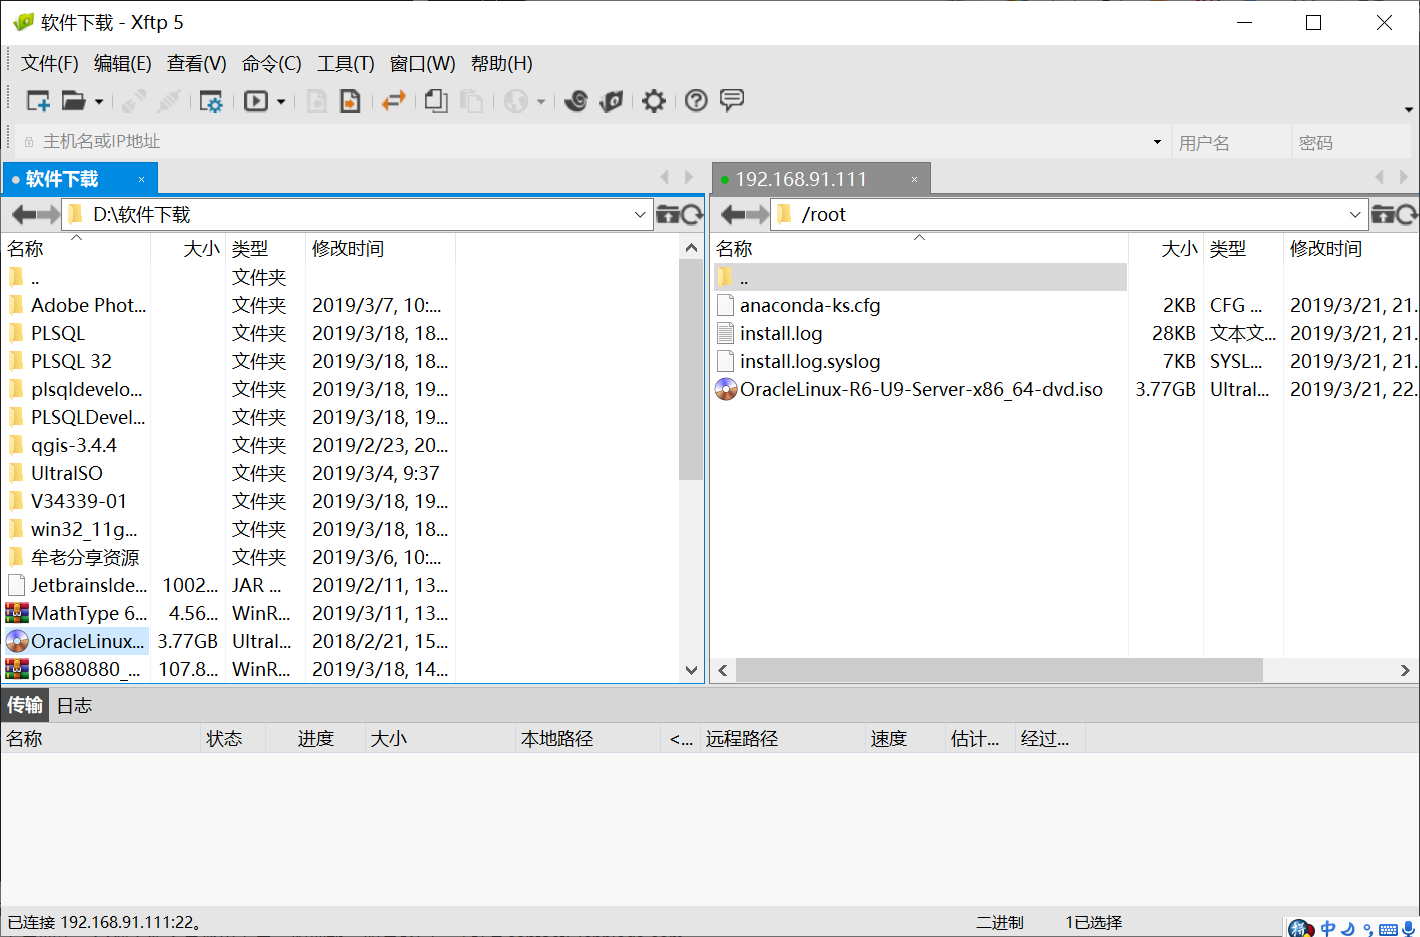Click the IME keyboard tray icon
Screen dimensions: 1420x937
[x=1388, y=929]
